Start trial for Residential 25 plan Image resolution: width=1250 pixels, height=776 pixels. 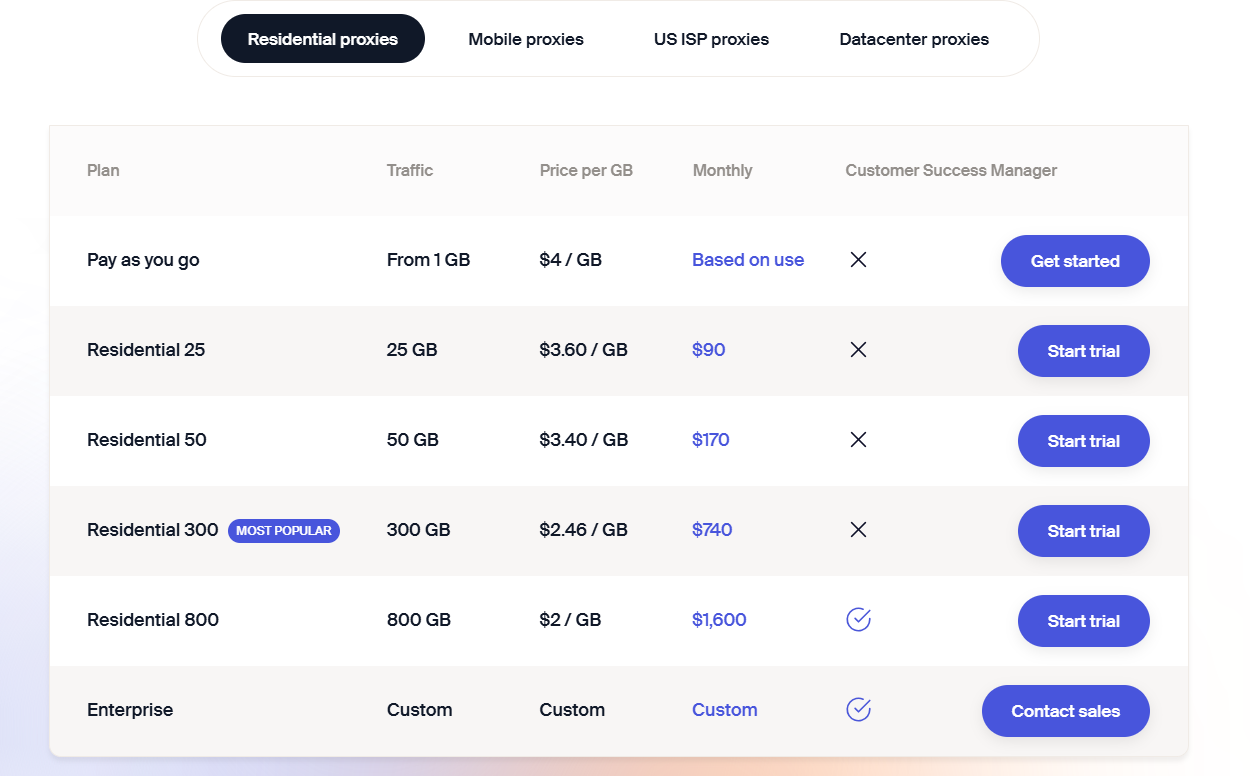[x=1084, y=351]
